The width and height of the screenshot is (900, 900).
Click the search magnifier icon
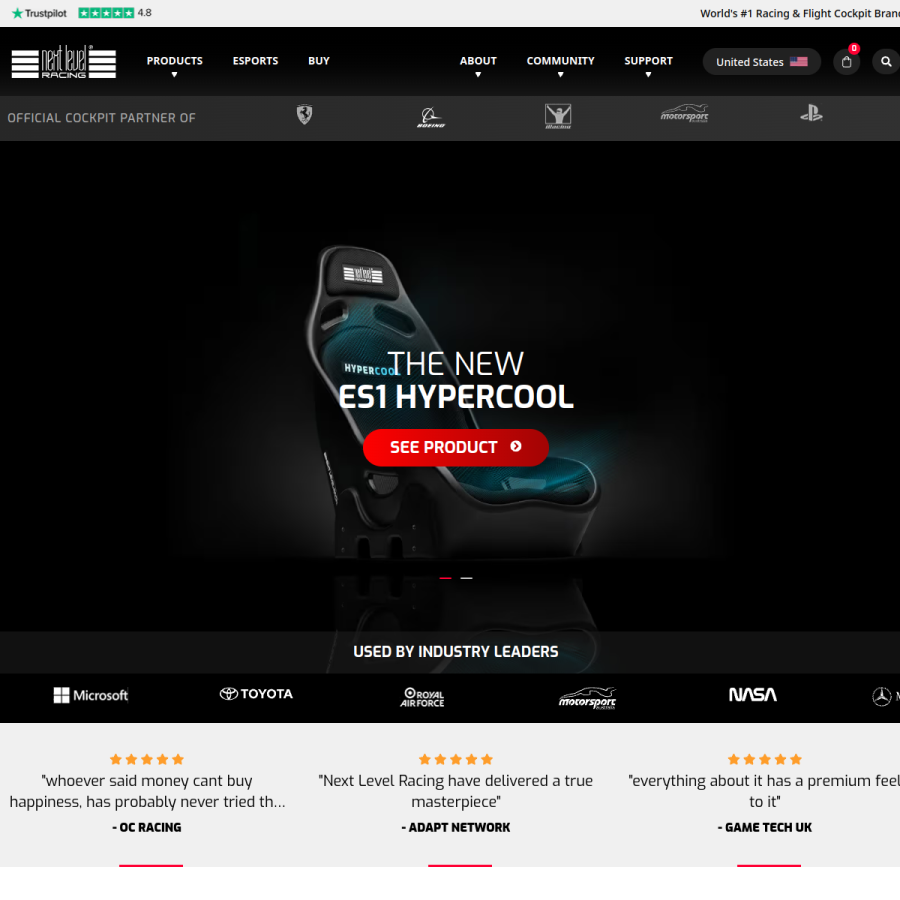pyautogui.click(x=886, y=61)
